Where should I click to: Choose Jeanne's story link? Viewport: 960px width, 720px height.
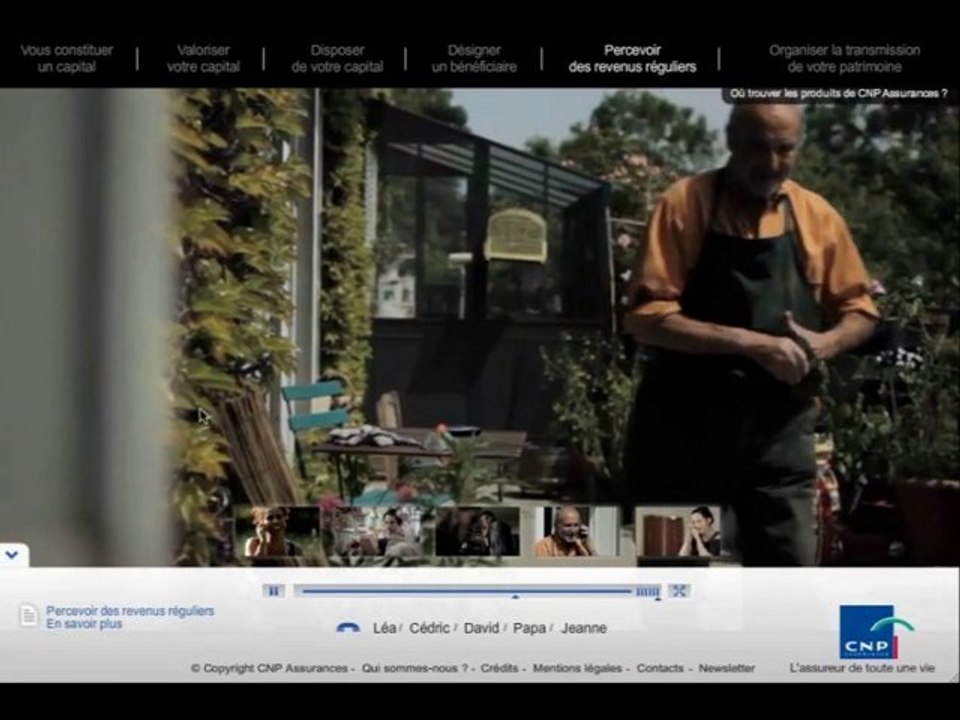(584, 628)
